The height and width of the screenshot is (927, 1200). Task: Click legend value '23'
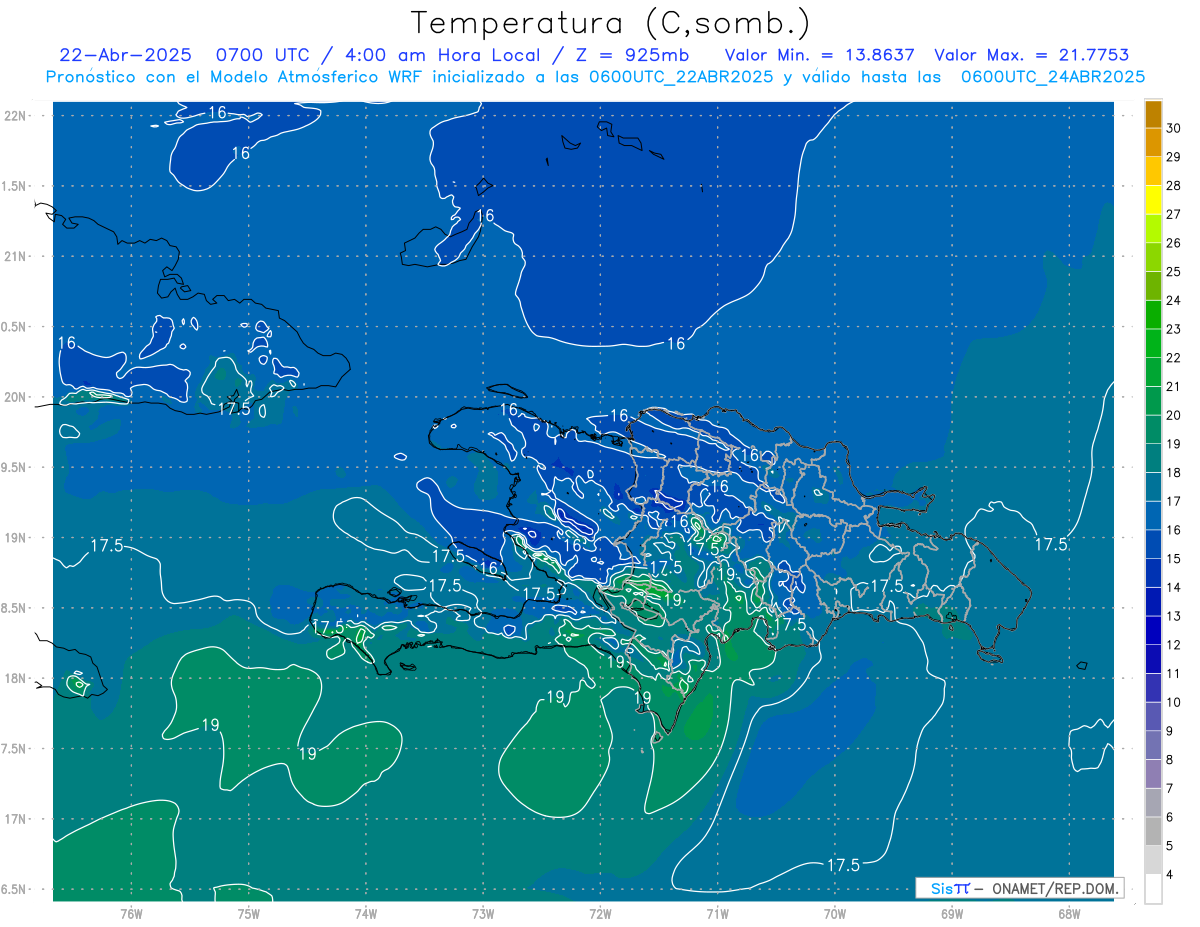[x=1174, y=329]
